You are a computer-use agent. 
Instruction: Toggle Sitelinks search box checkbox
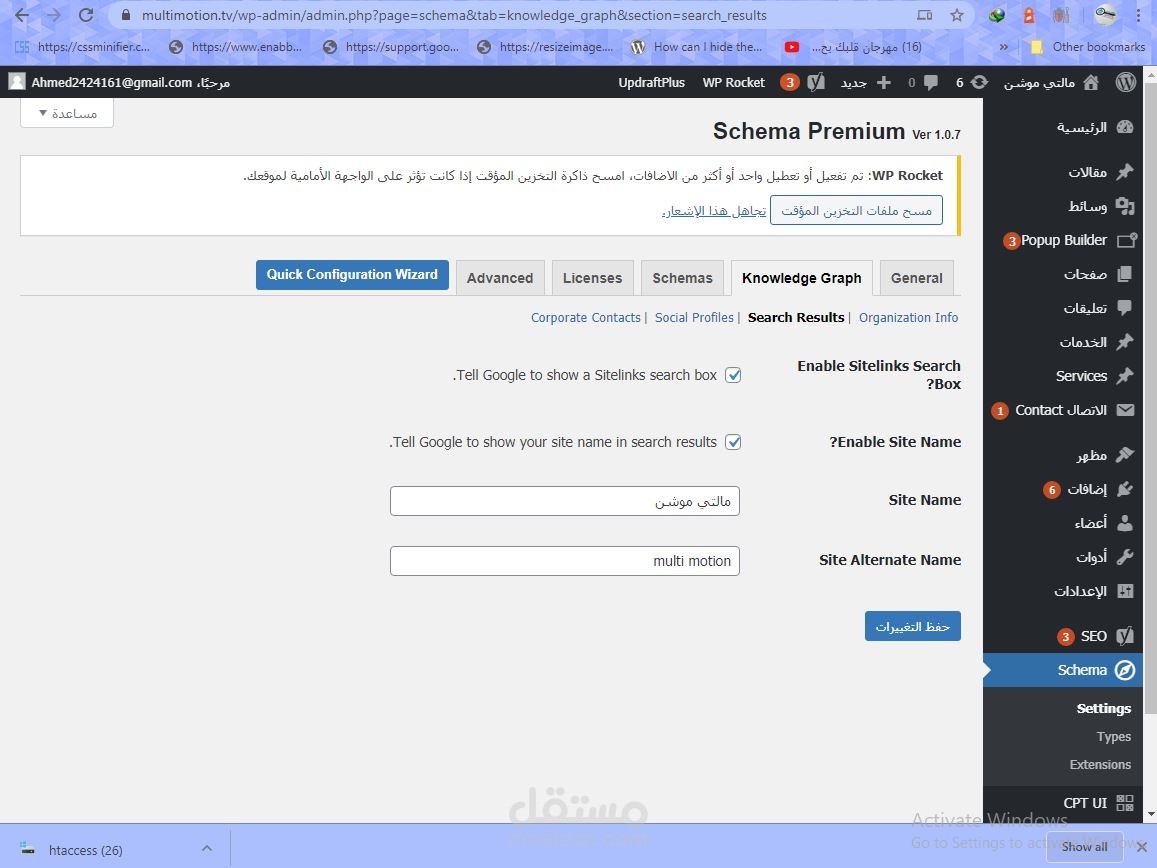pyautogui.click(x=733, y=375)
